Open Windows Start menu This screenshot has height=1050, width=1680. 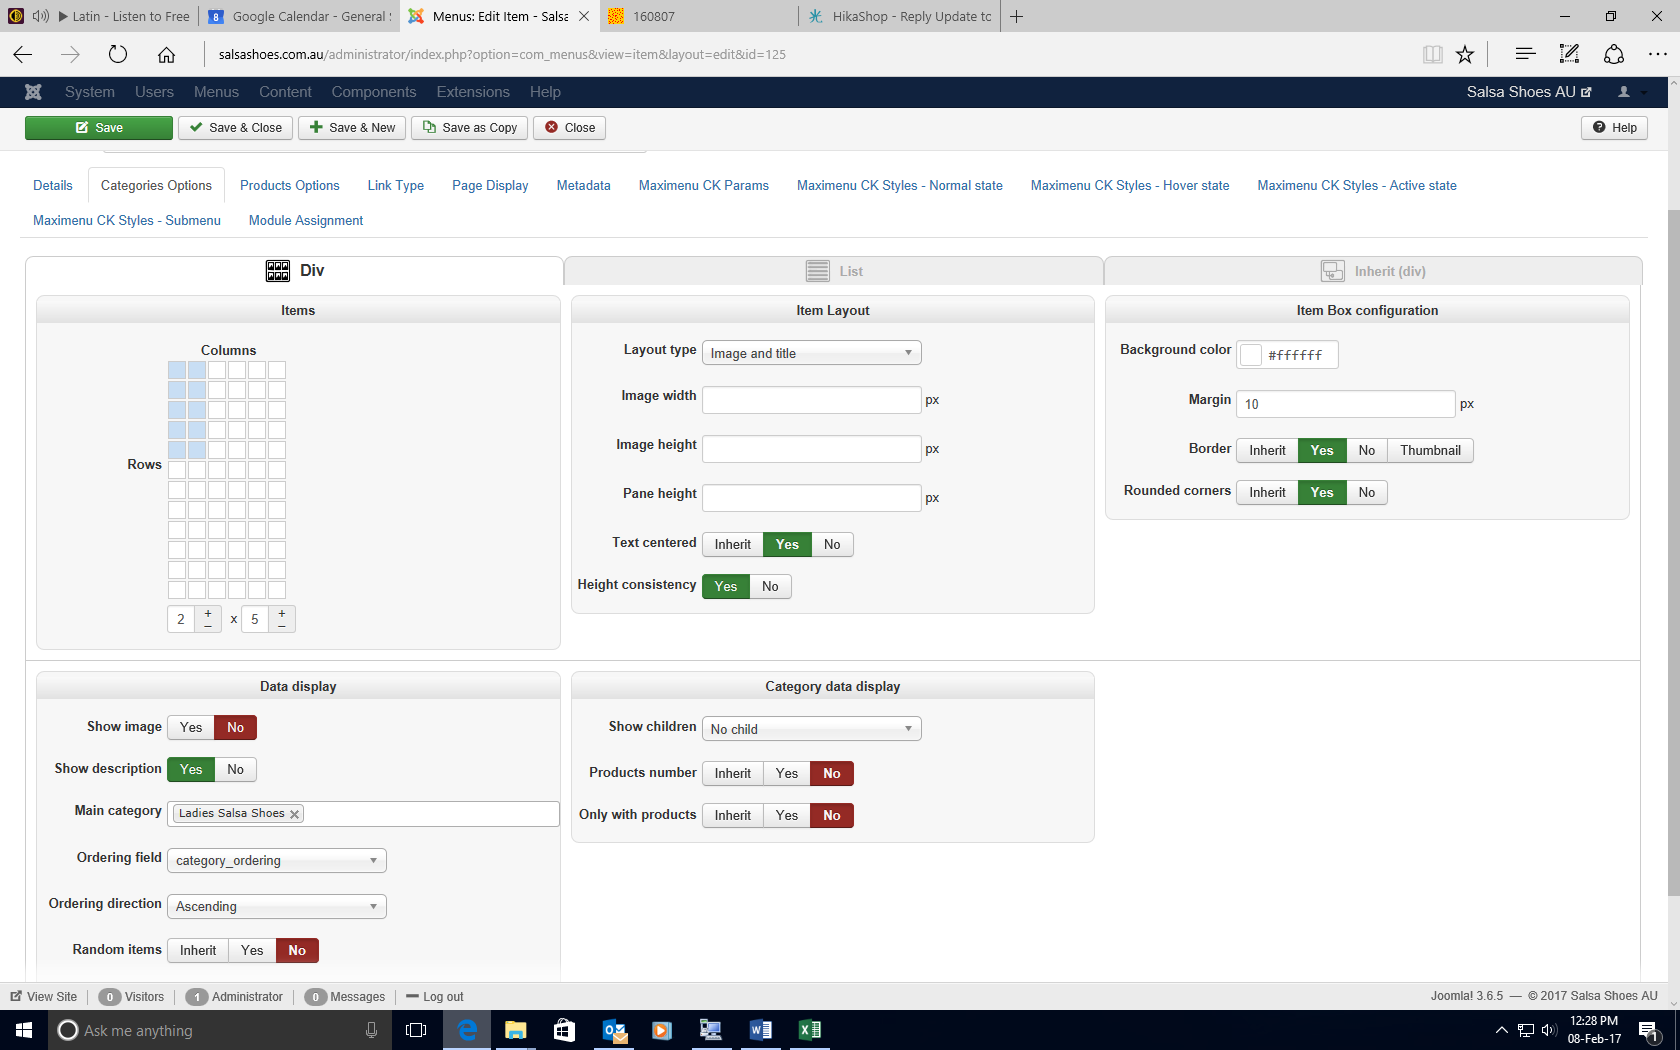(x=24, y=1030)
